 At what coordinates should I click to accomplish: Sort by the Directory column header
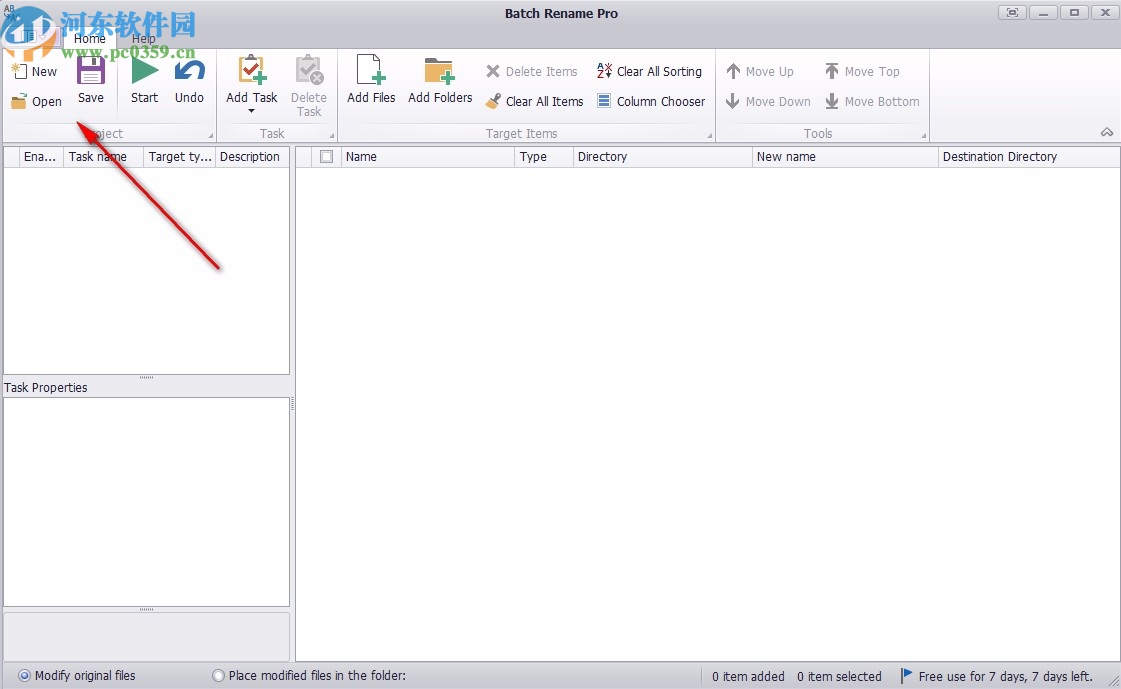(663, 157)
